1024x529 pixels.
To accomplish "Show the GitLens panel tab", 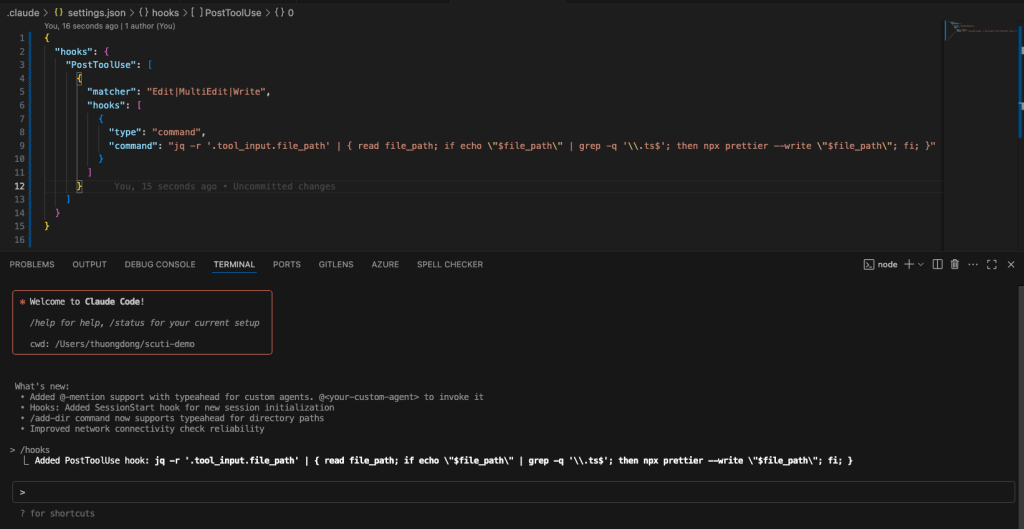I will coord(336,264).
